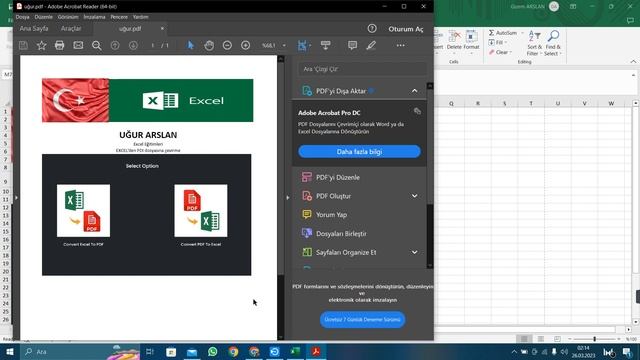Send the PDF by email envelope icon
This screenshot has height=360, width=640.
[x=78, y=45]
